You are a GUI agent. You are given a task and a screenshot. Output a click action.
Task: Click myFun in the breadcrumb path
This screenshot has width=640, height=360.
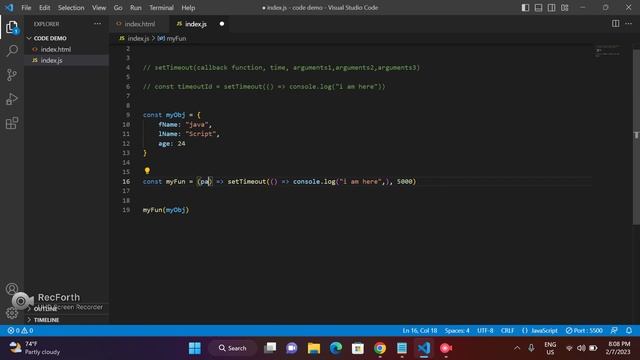click(176, 38)
